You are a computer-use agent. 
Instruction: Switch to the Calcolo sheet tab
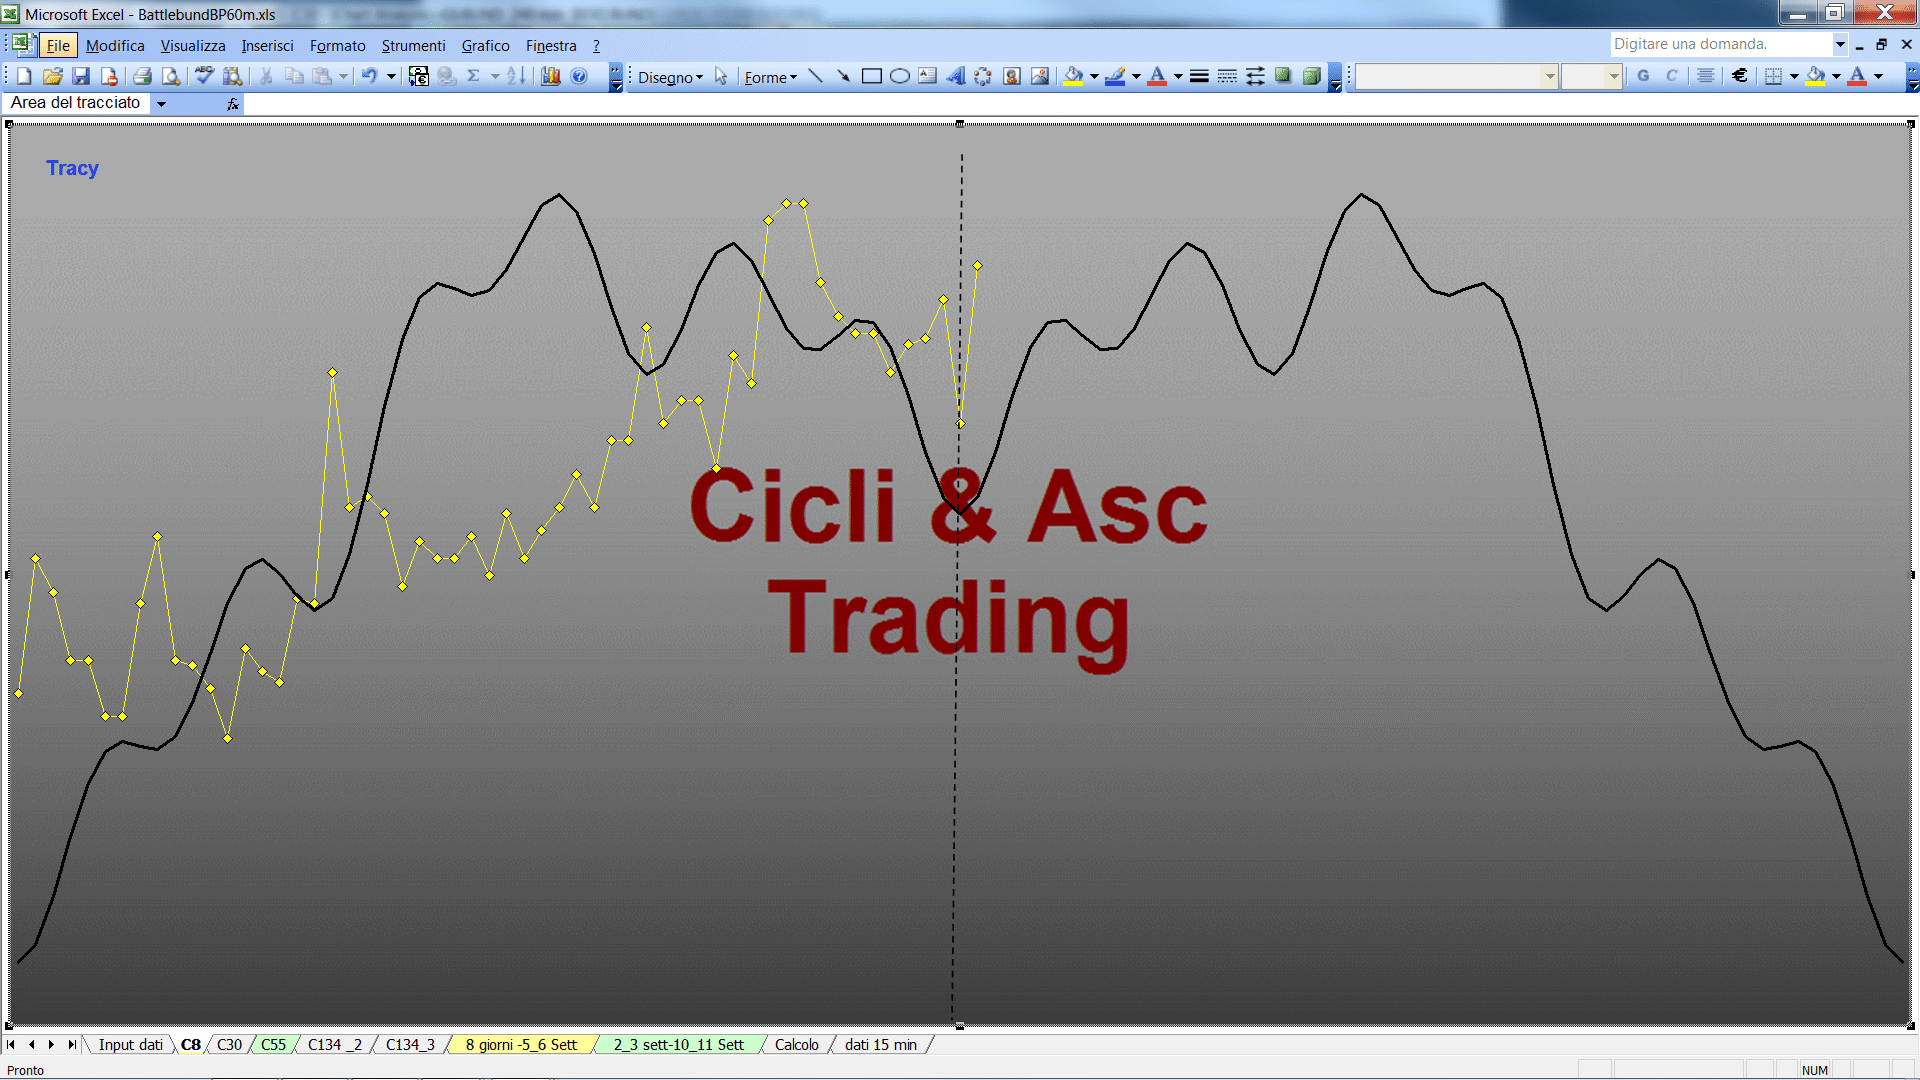[x=796, y=1044]
